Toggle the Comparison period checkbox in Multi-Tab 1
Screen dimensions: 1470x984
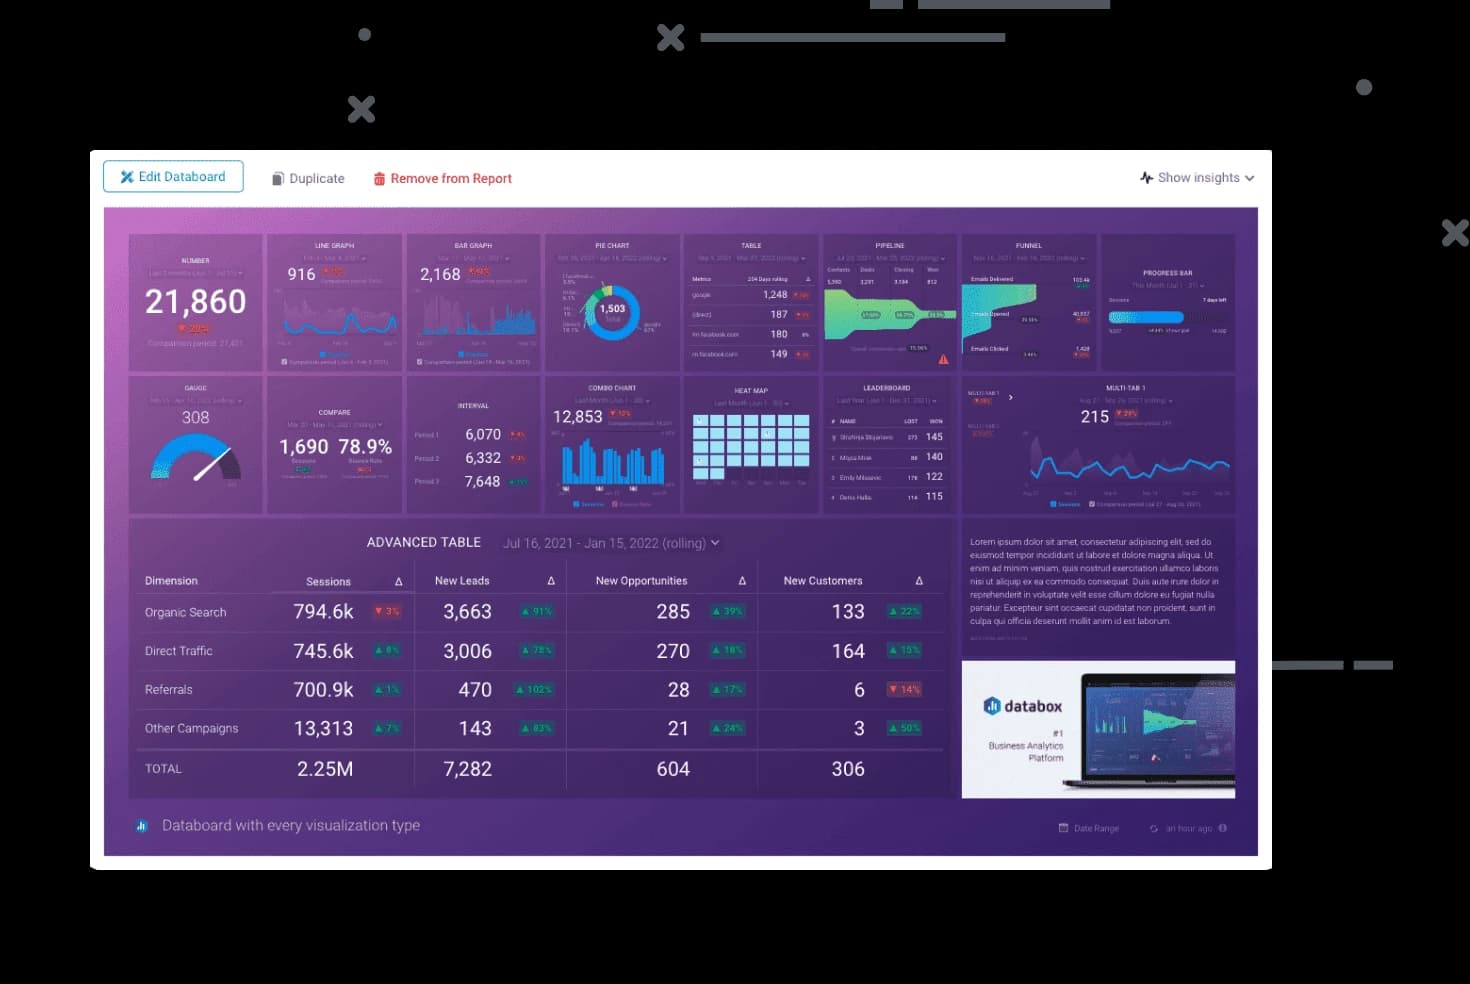point(1091,504)
